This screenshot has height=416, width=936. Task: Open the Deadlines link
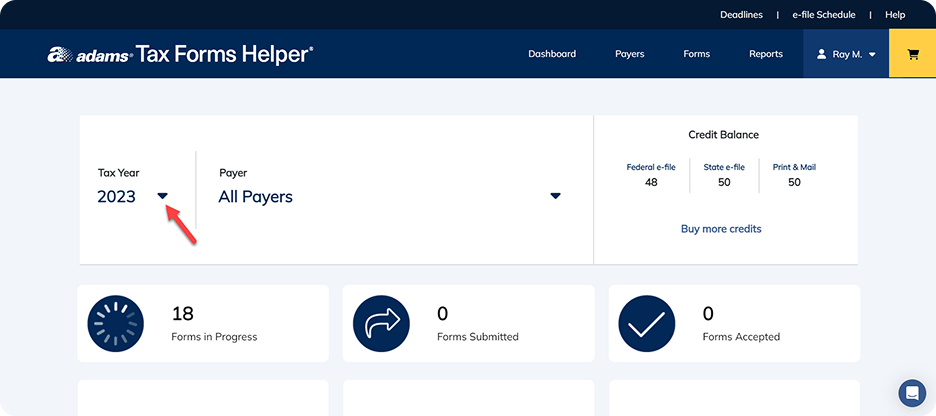point(741,15)
